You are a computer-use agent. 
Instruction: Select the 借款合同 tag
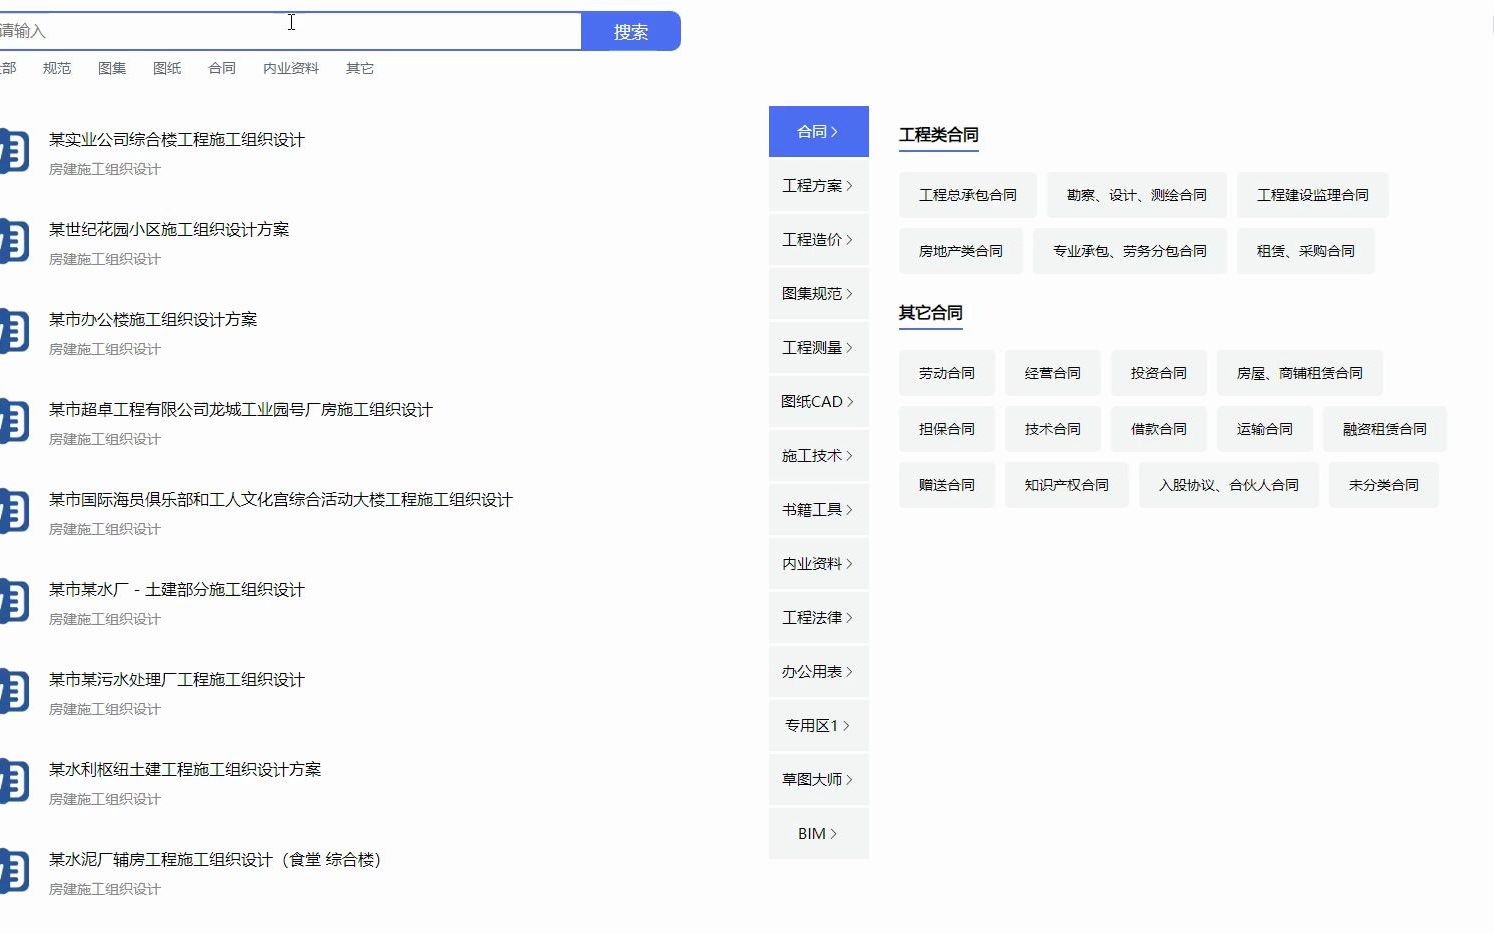pyautogui.click(x=1159, y=429)
